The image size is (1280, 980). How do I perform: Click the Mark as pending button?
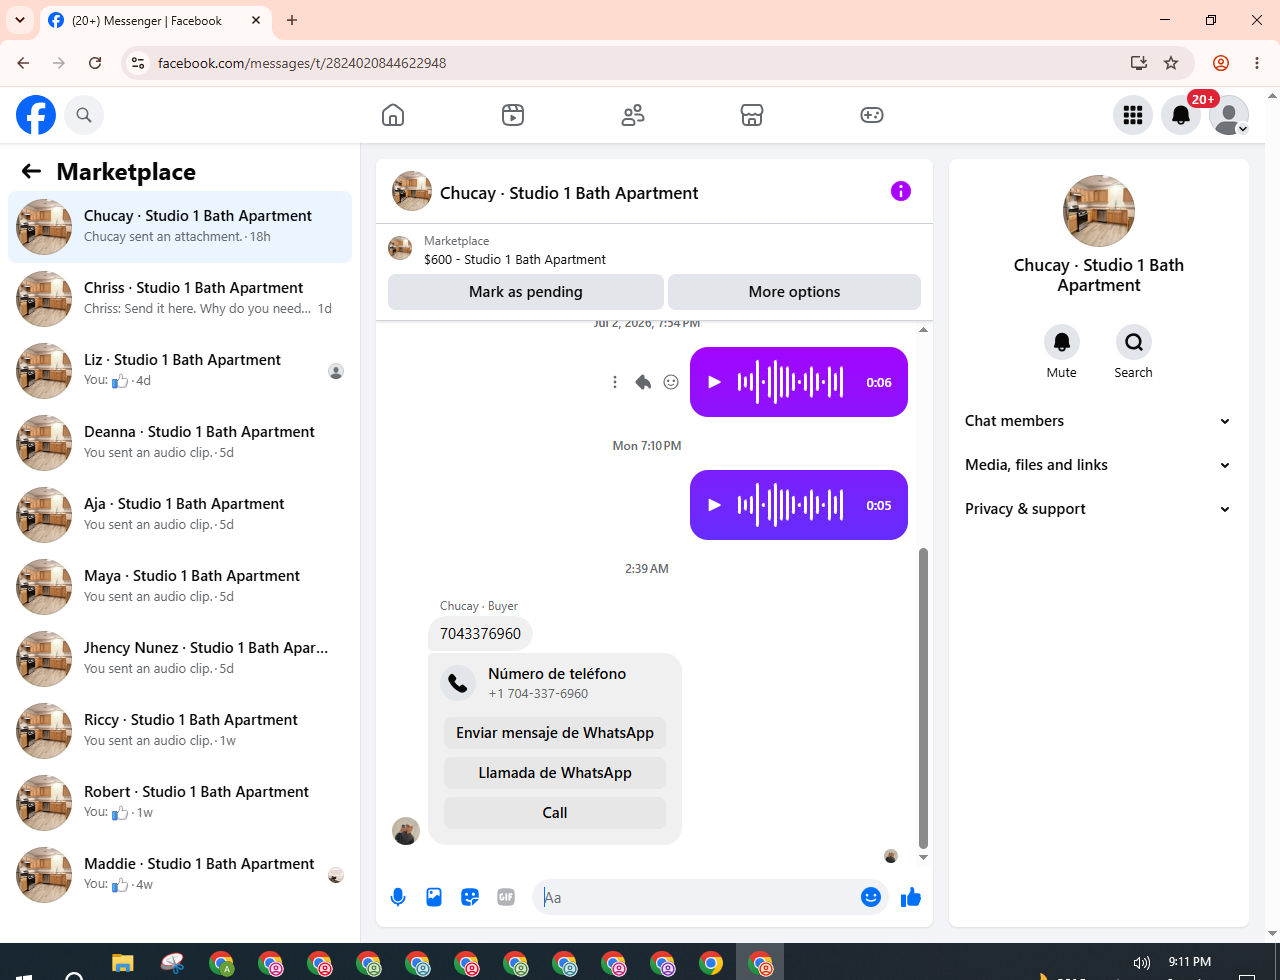click(x=526, y=292)
